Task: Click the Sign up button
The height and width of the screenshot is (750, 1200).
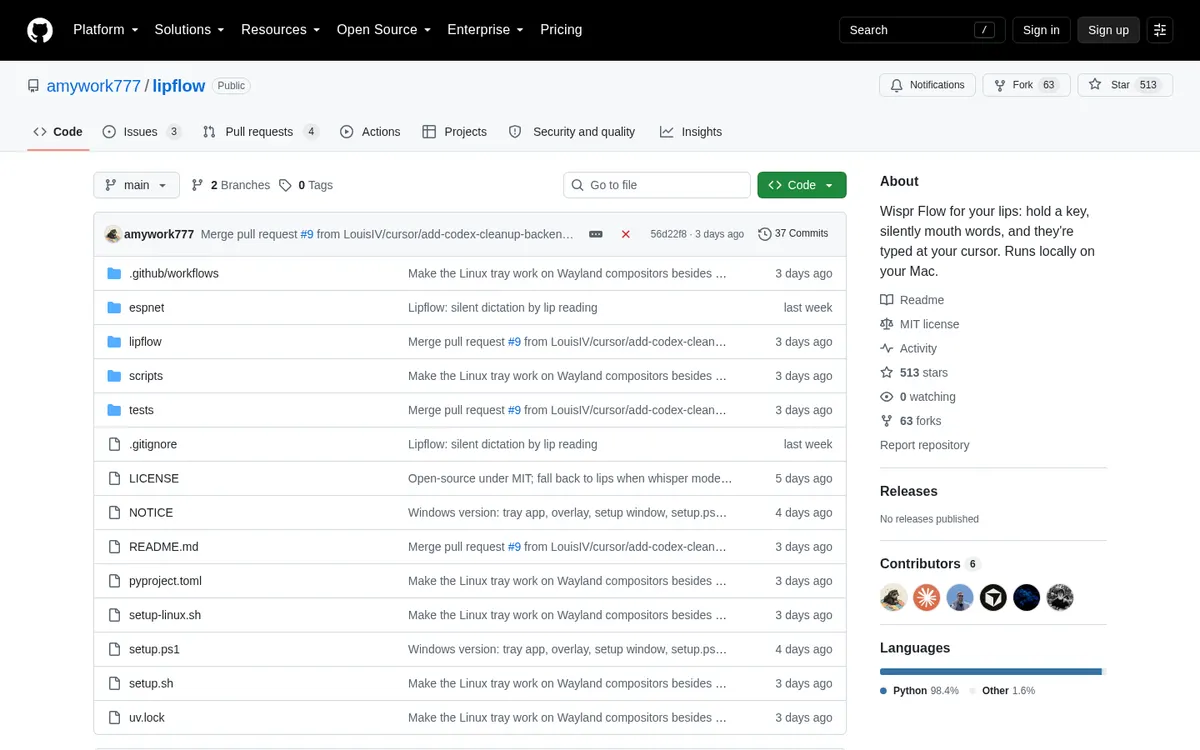Action: coord(1108,30)
